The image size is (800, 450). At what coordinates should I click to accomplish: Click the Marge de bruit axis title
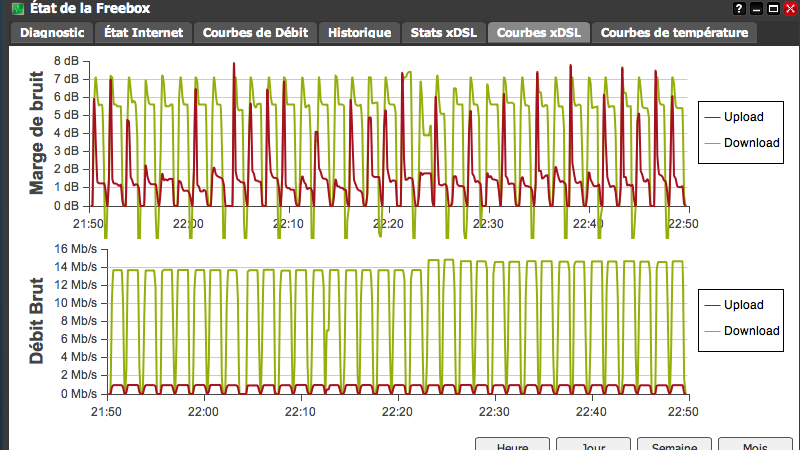pyautogui.click(x=36, y=133)
